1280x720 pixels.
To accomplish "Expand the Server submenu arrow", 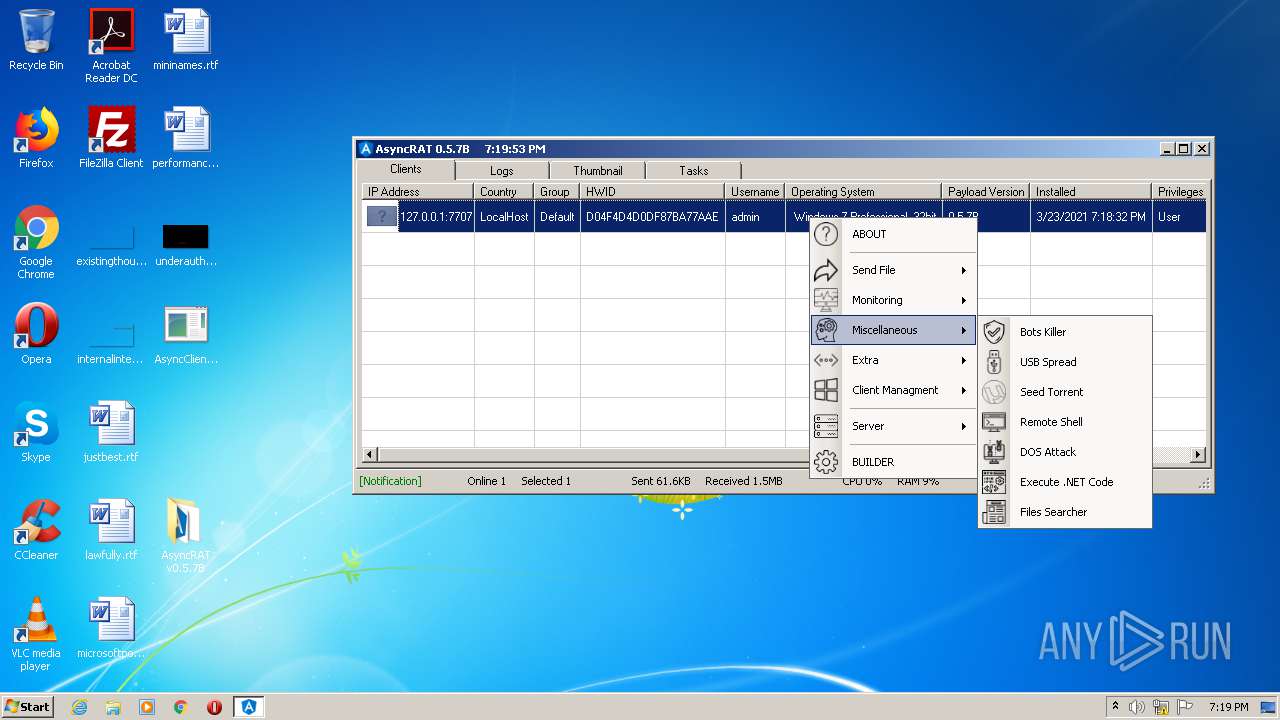I will (x=964, y=426).
